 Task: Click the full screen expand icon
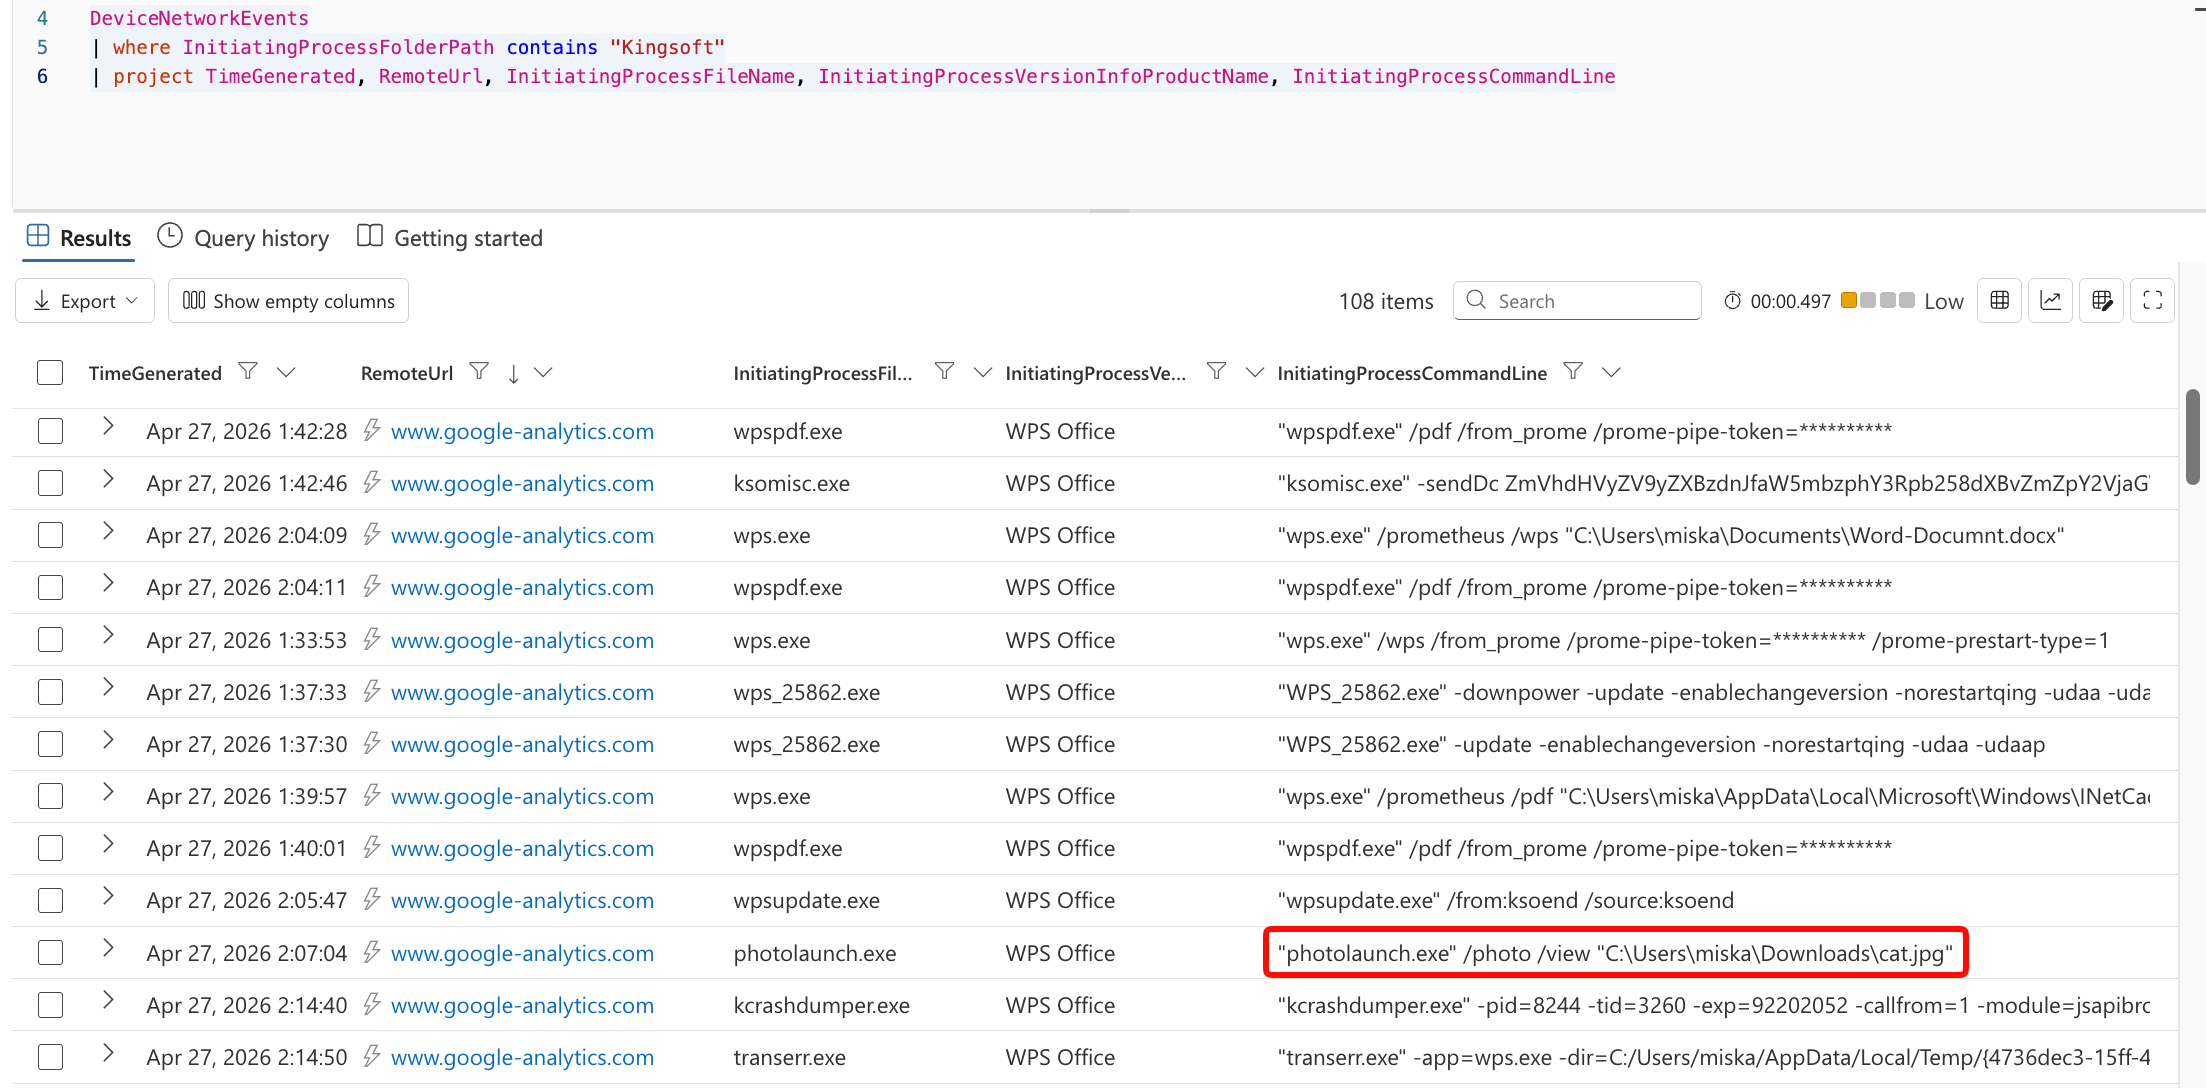[2153, 301]
